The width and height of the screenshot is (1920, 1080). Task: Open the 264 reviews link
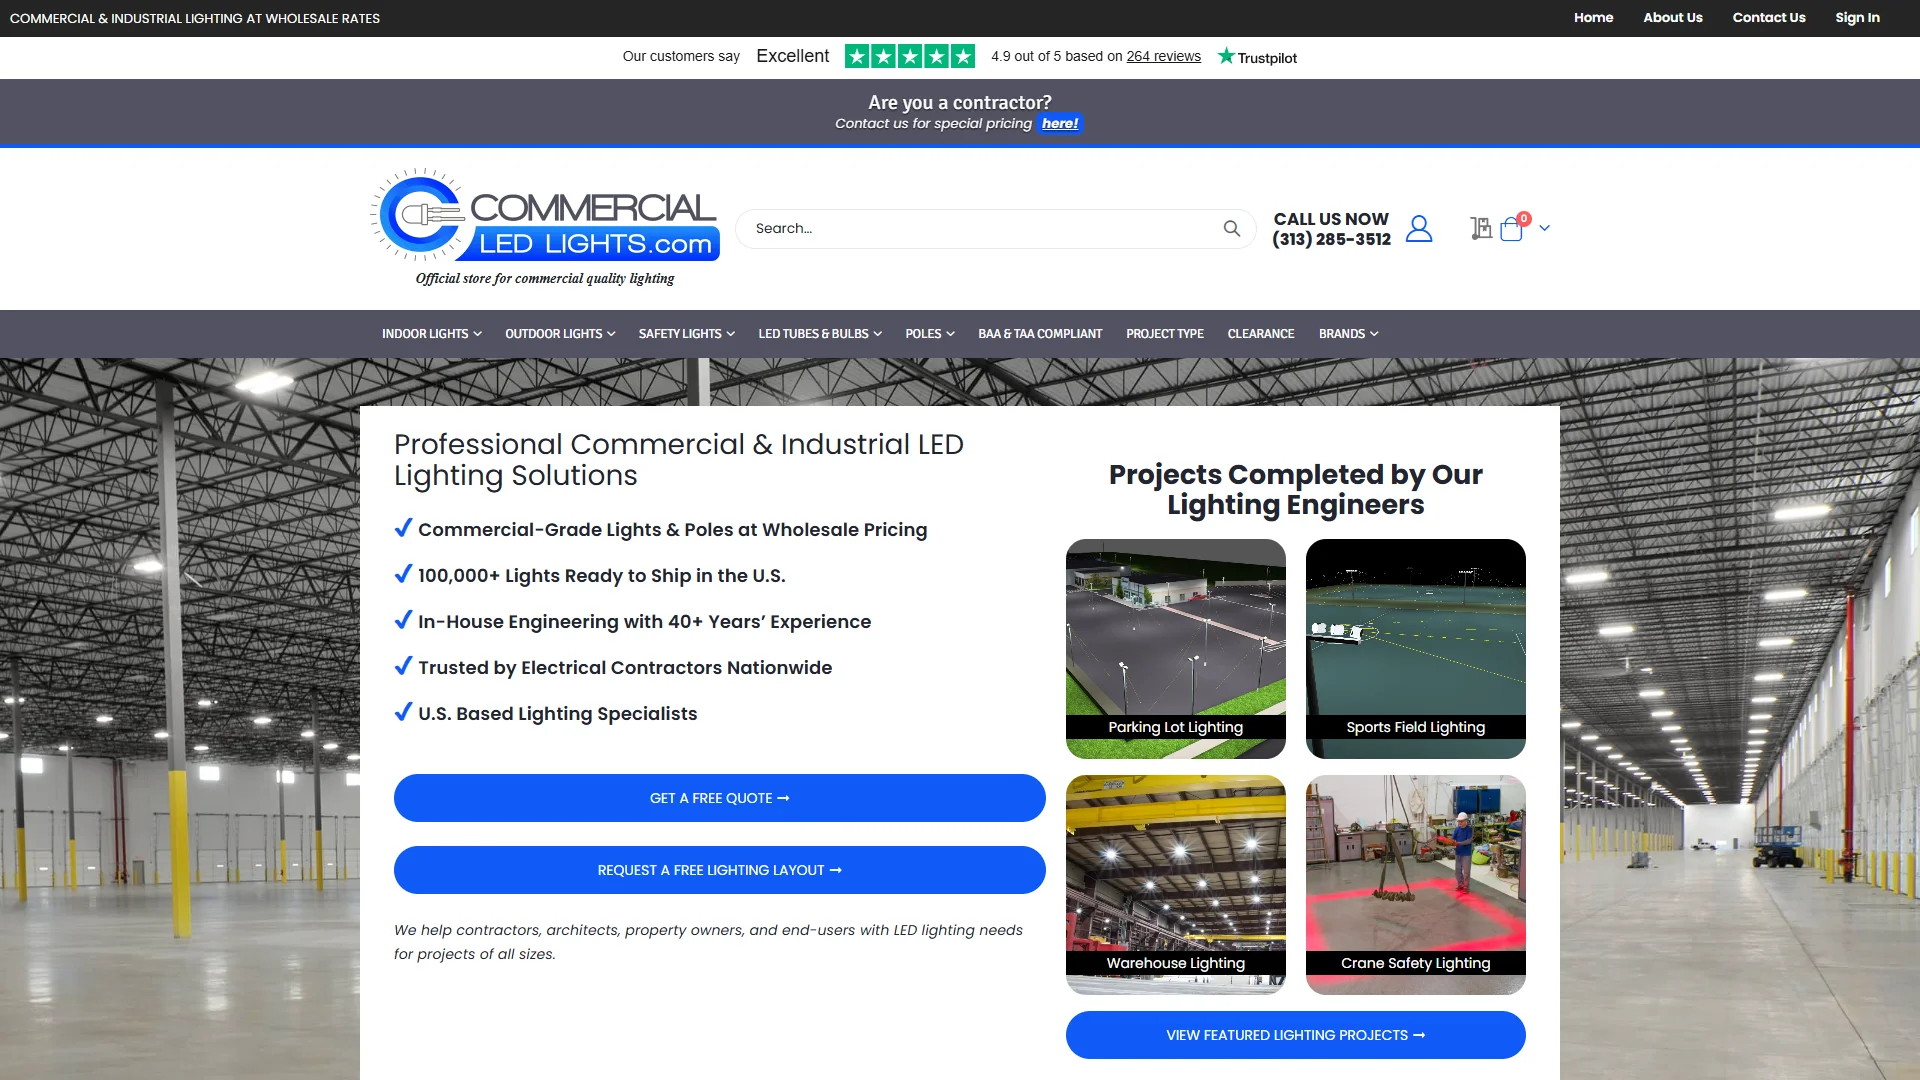(1163, 57)
